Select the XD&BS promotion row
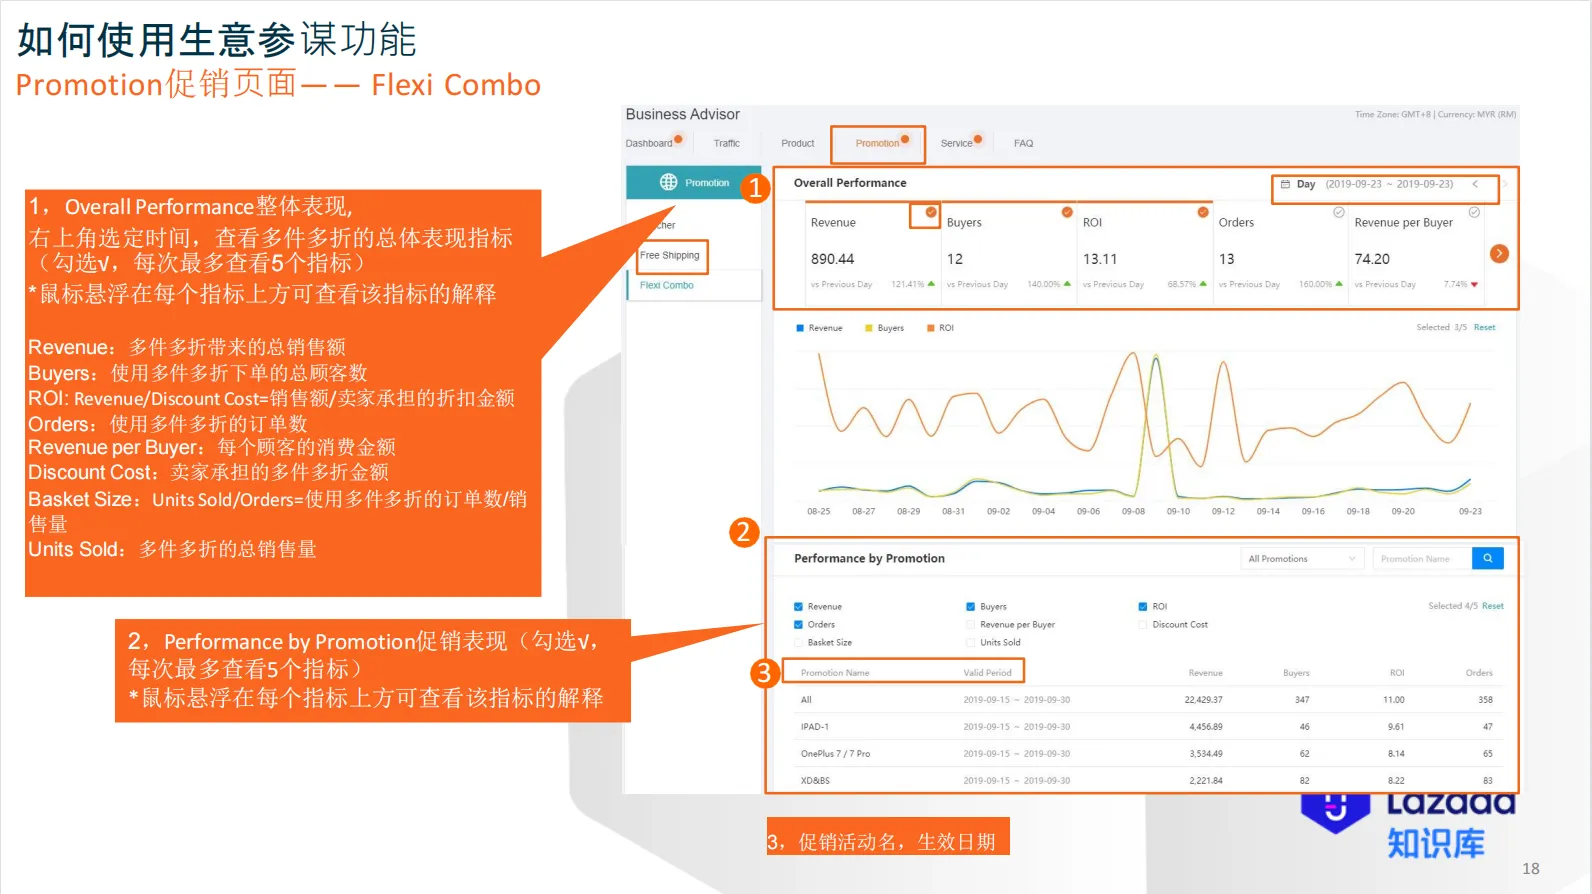This screenshot has height=894, width=1592. click(1146, 781)
